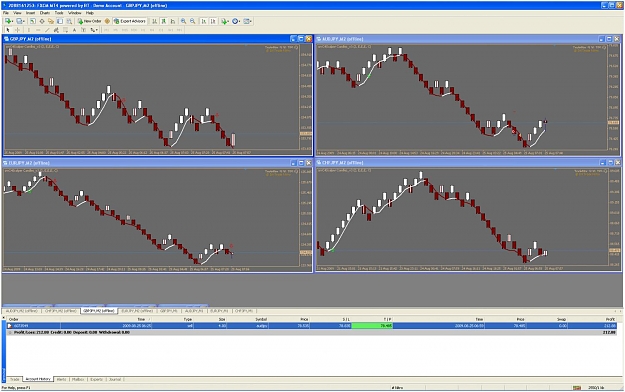Open the Arrows objects dropdown
625x392 pixels.
tap(94, 30)
